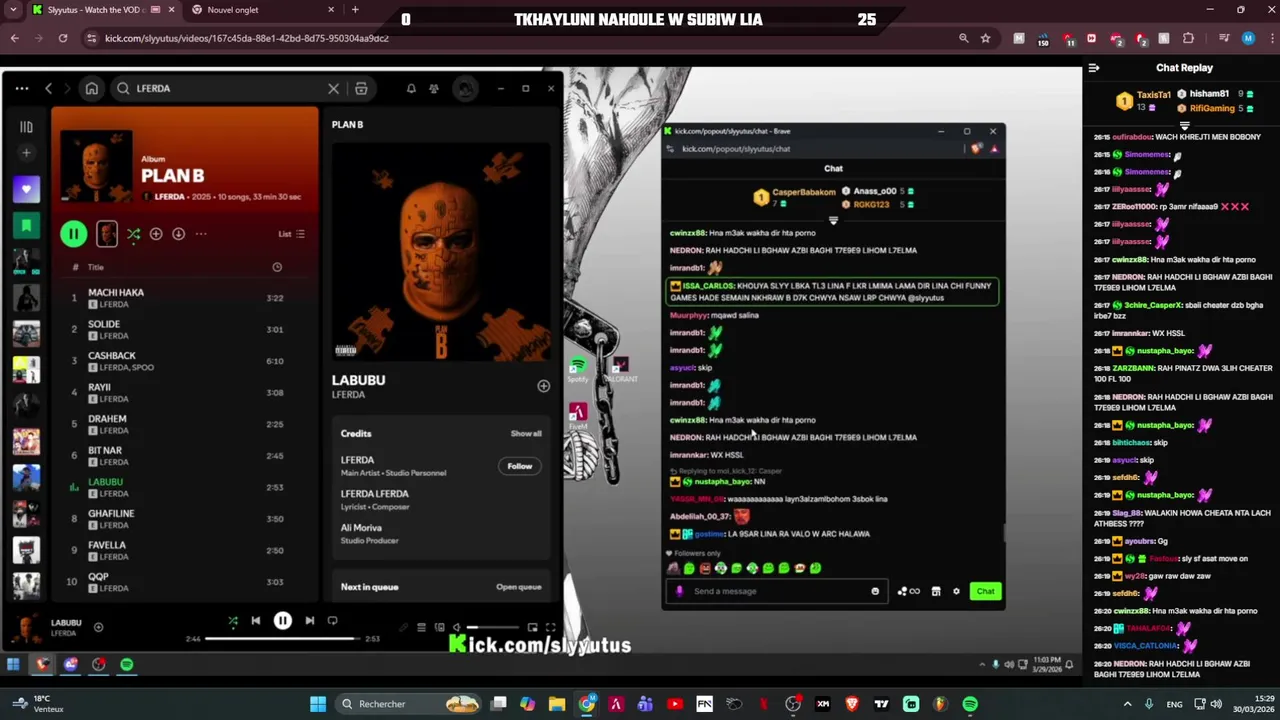Screen dimensions: 1280x720
Task: Open Windows Start menu
Action: (318, 704)
